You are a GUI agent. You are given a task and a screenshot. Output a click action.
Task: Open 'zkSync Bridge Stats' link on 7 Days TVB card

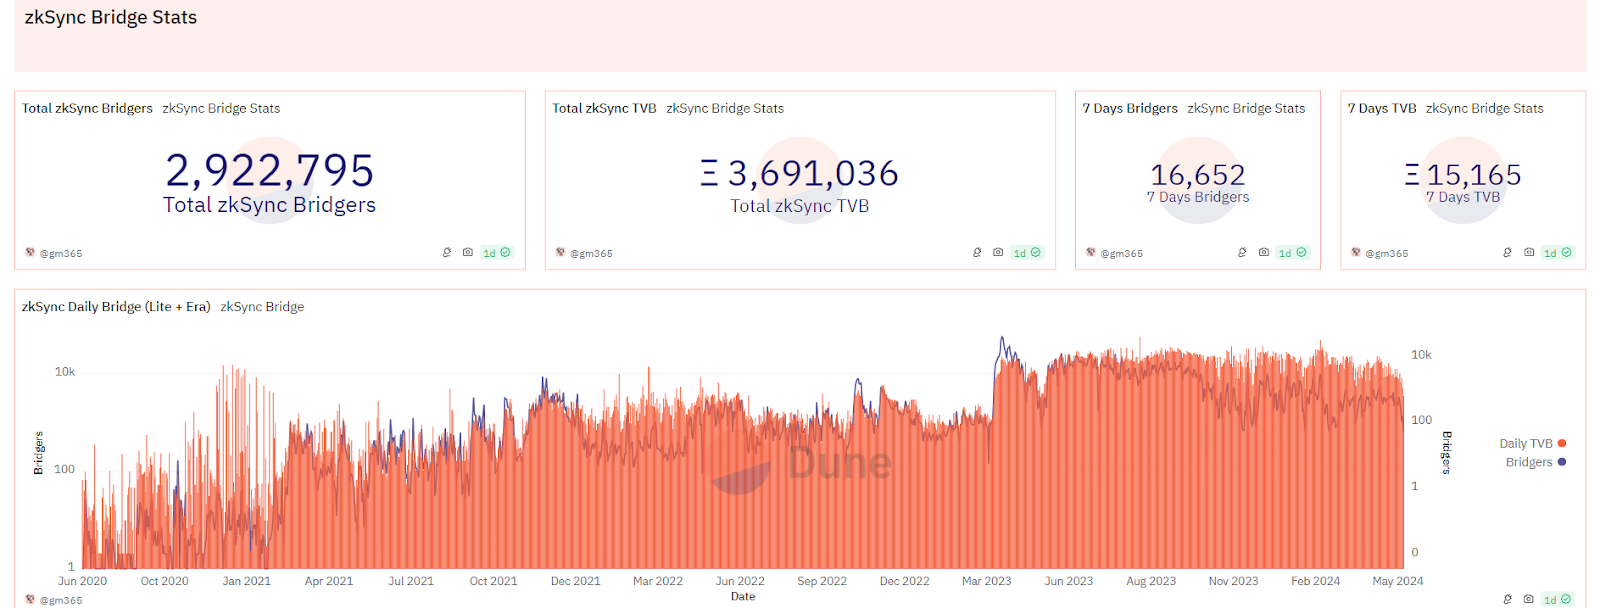1485,108
